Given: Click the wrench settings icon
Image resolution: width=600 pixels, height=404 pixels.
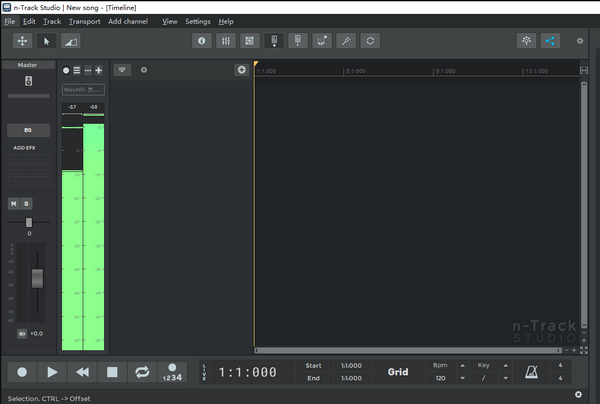Looking at the screenshot, I should click(x=346, y=41).
